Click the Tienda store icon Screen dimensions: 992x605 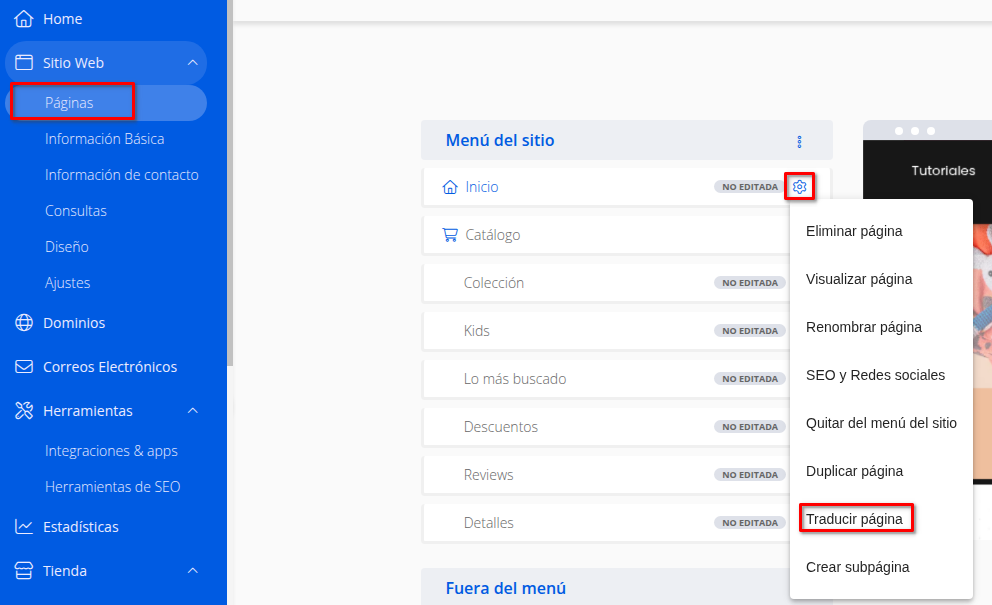[24, 571]
